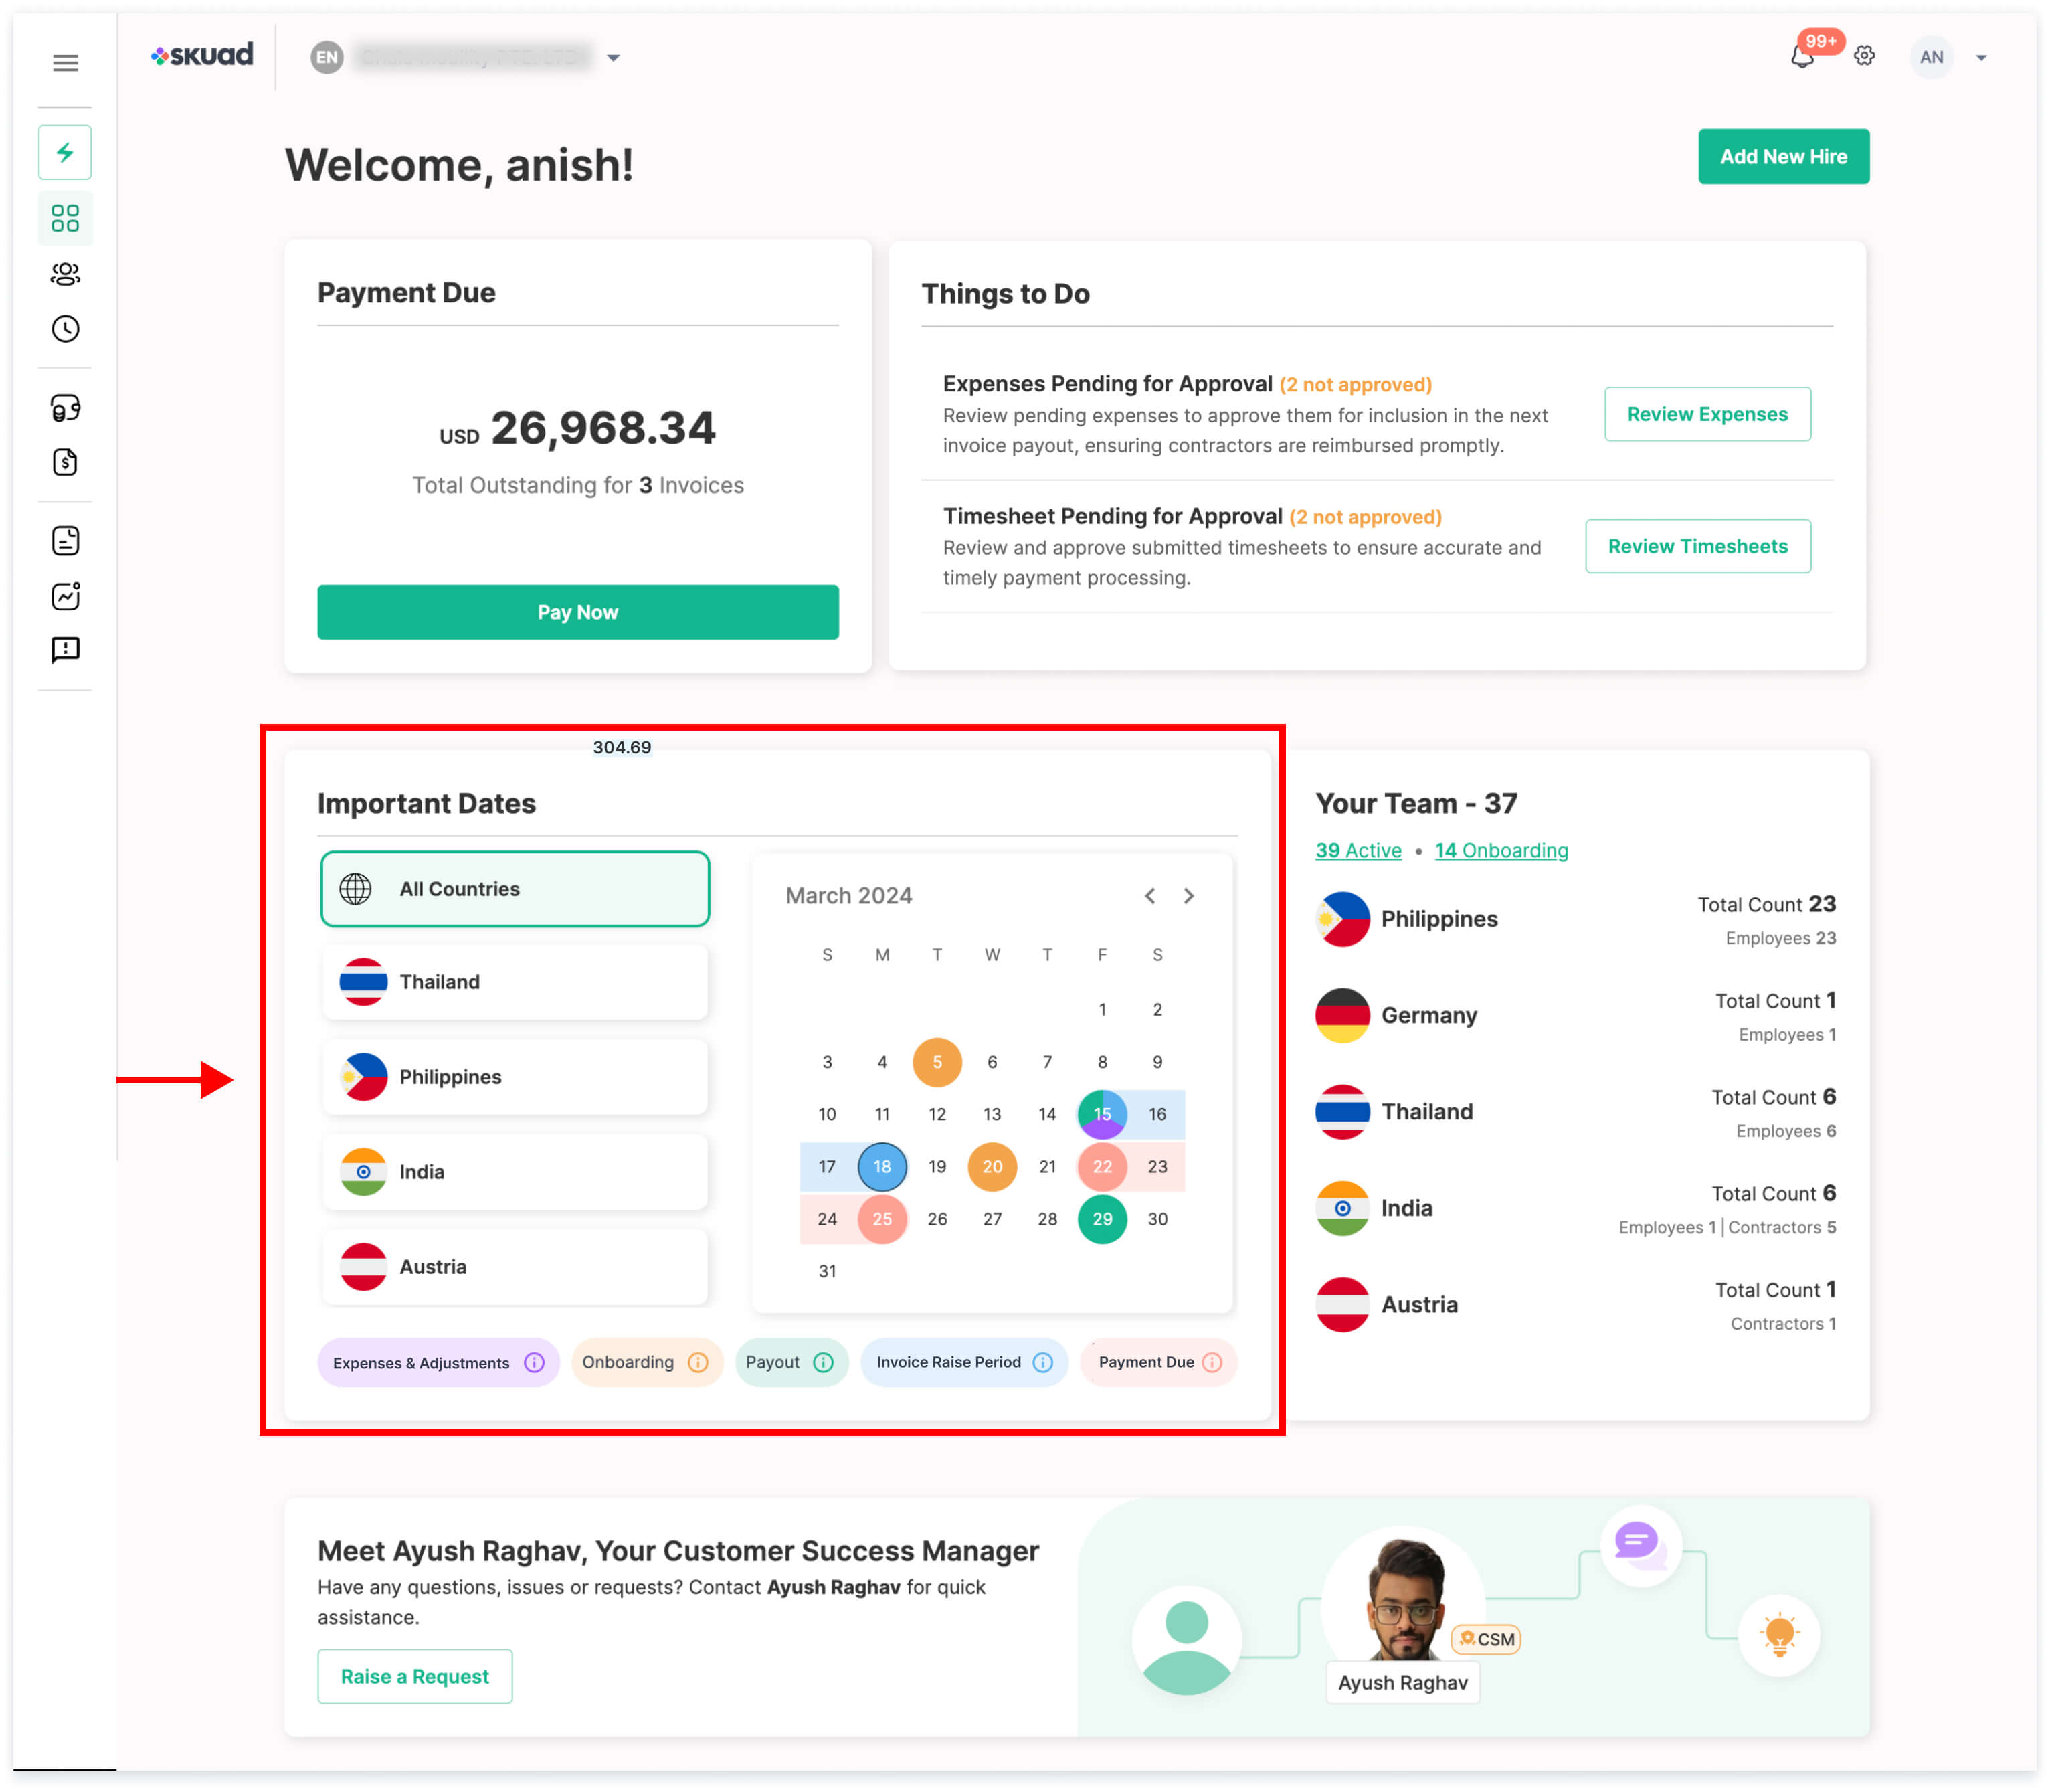Open the settings gear icon in the header
2050x1792 pixels.
coord(1864,56)
